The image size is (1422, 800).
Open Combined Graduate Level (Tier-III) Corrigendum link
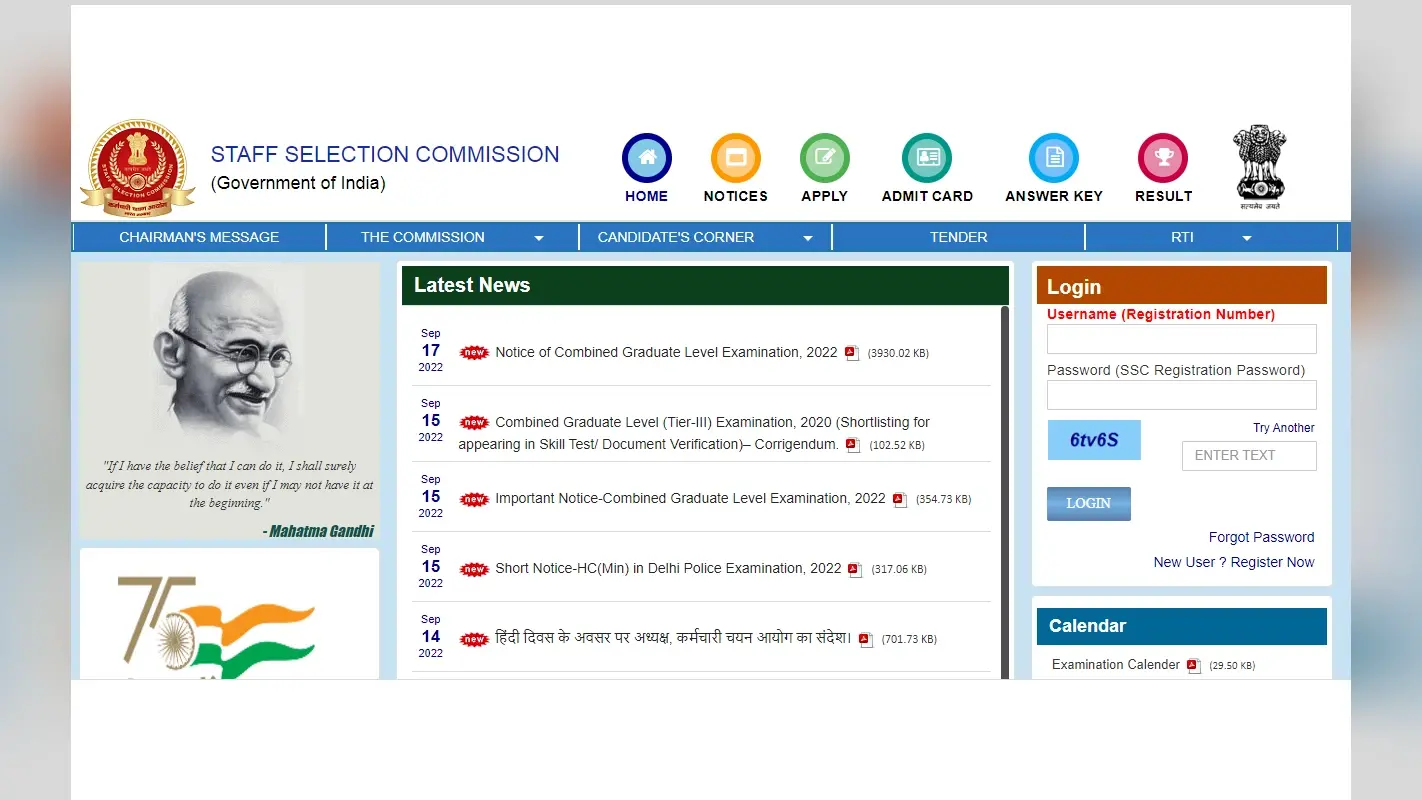(695, 433)
